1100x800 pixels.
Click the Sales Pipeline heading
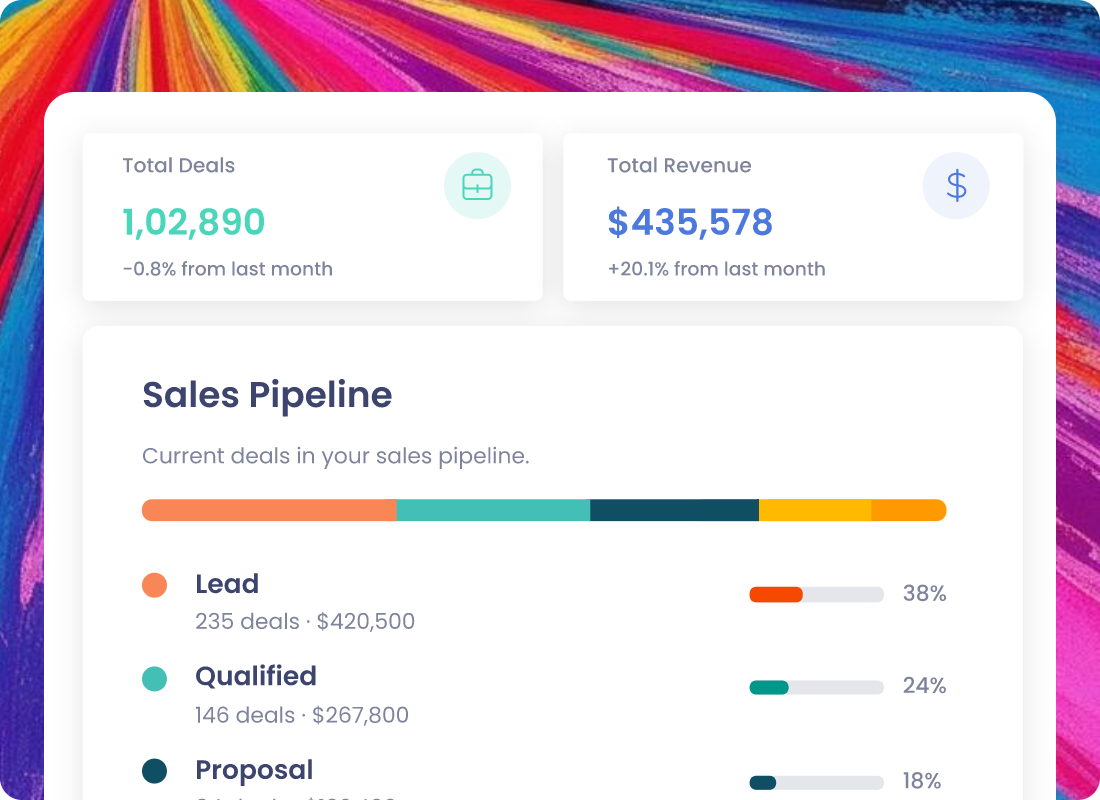pyautogui.click(x=267, y=395)
